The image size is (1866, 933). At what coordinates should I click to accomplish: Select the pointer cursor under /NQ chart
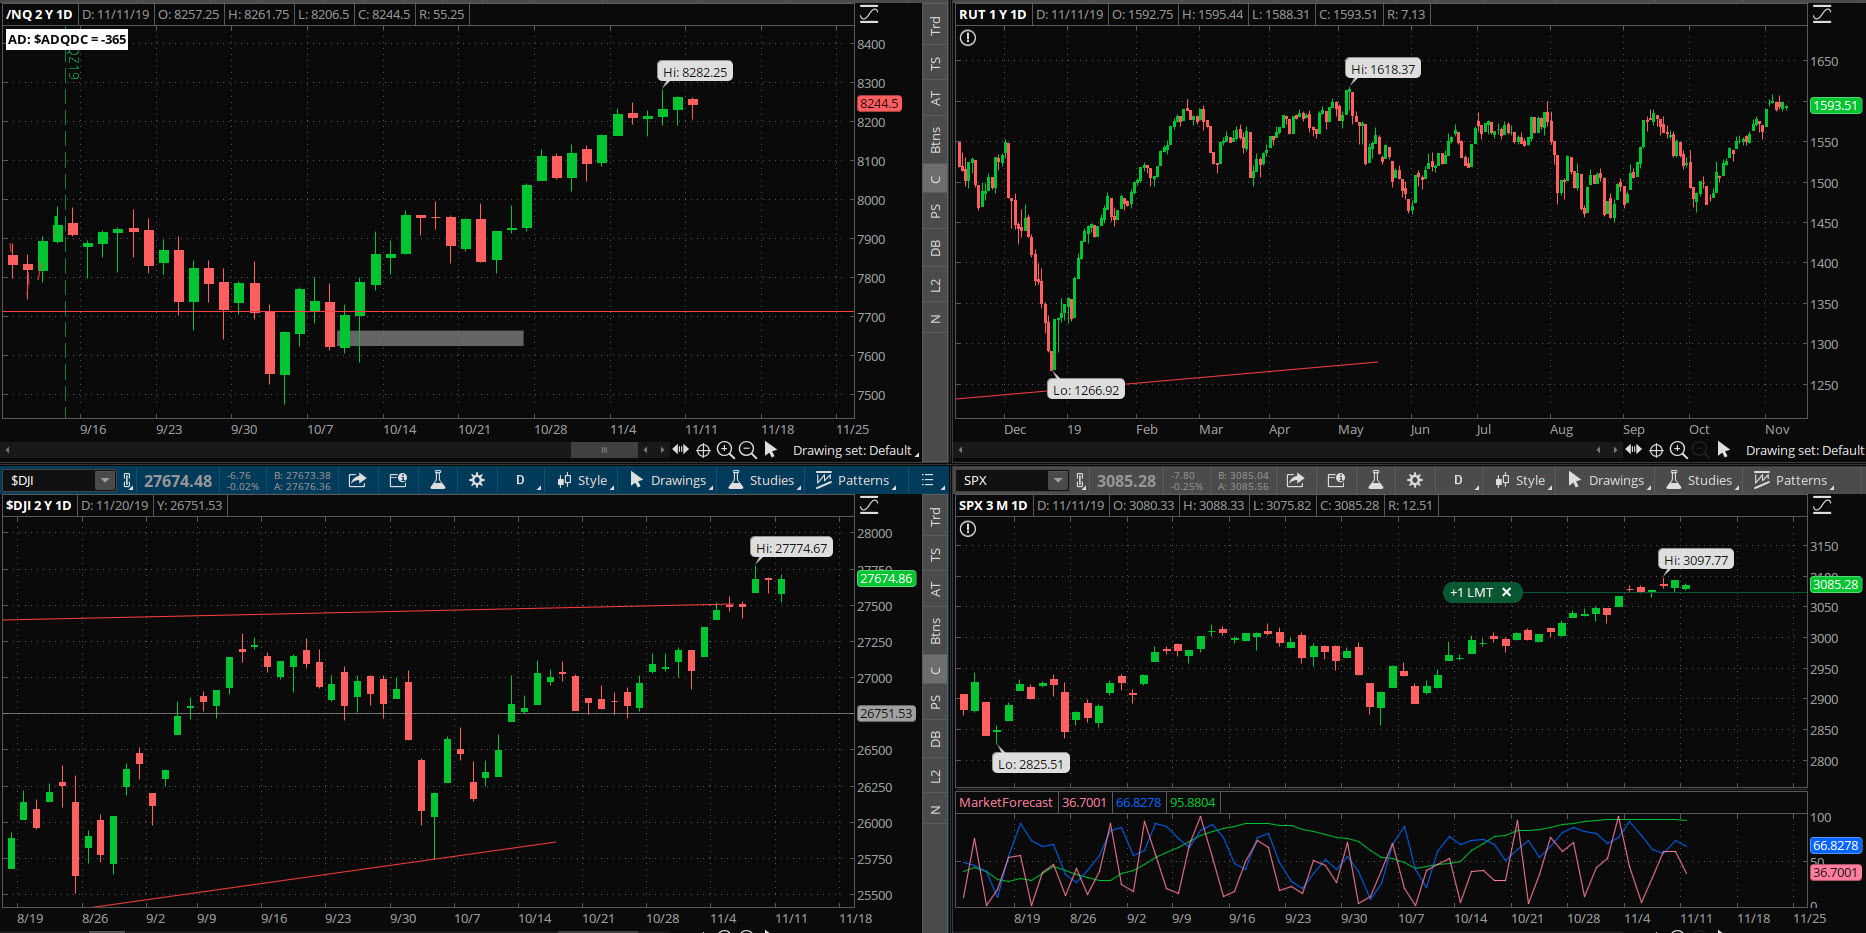coord(770,450)
